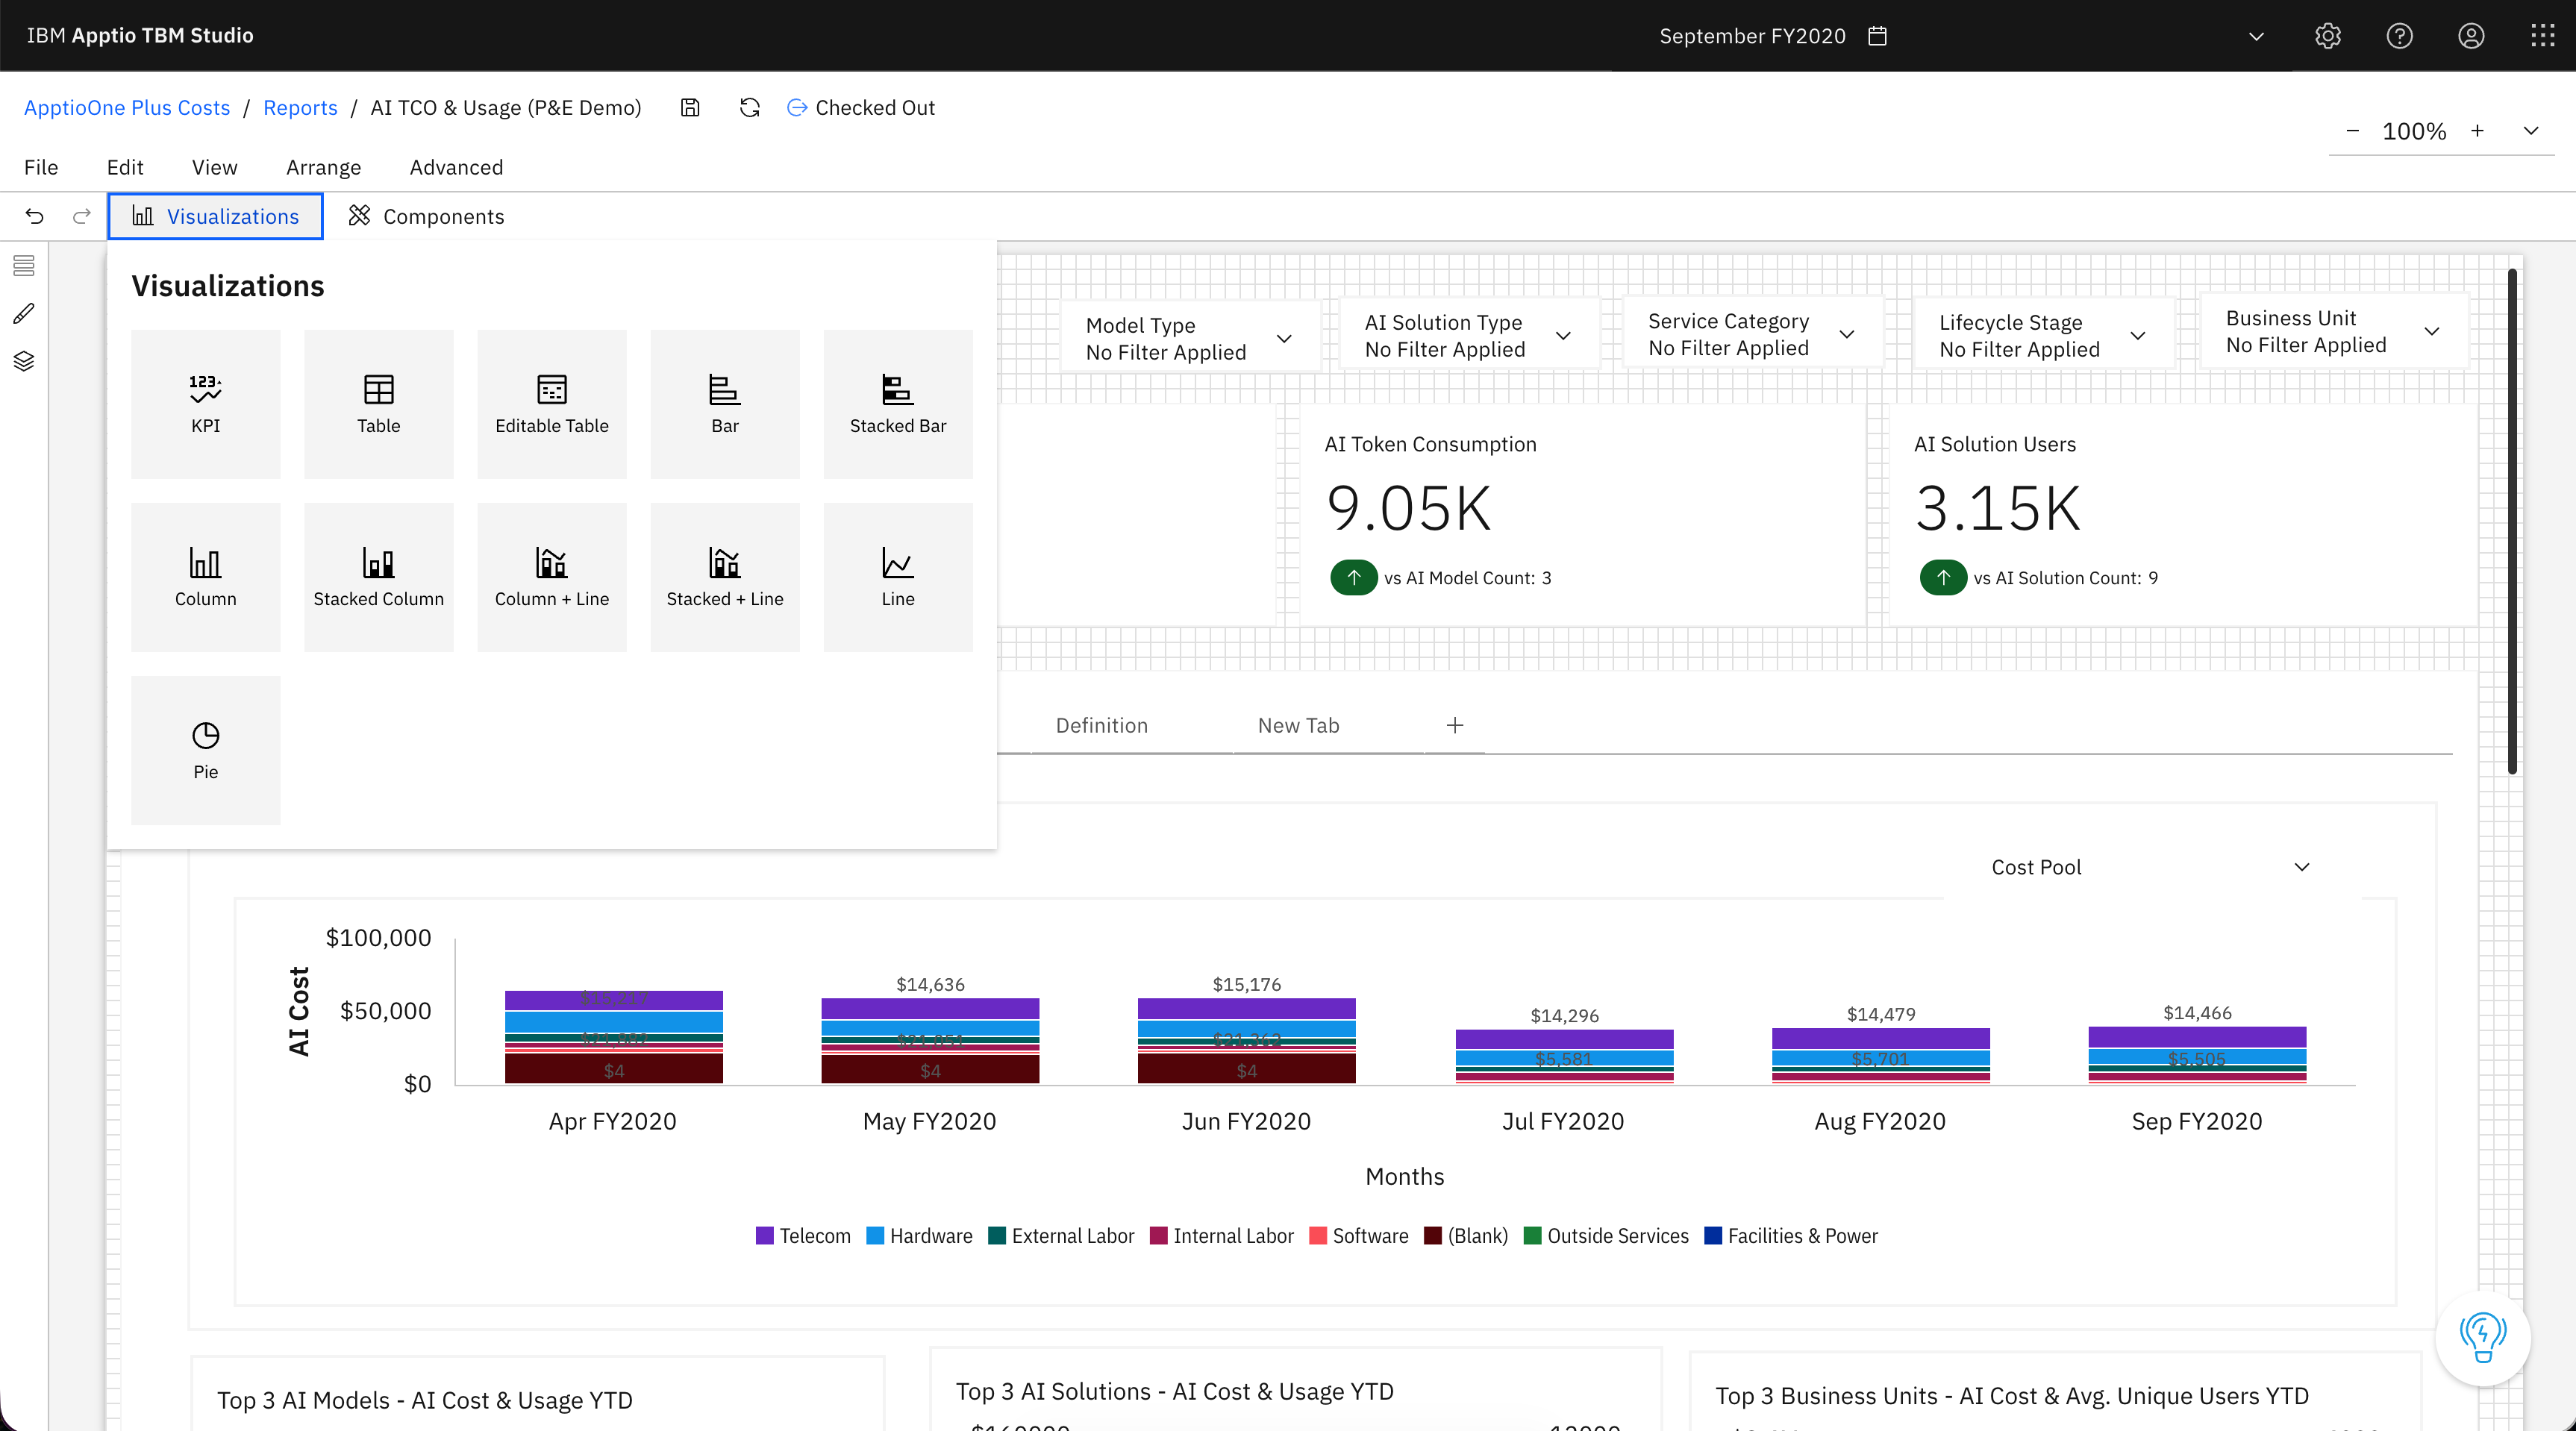Click the save report icon
2576x1431 pixels.
point(690,108)
